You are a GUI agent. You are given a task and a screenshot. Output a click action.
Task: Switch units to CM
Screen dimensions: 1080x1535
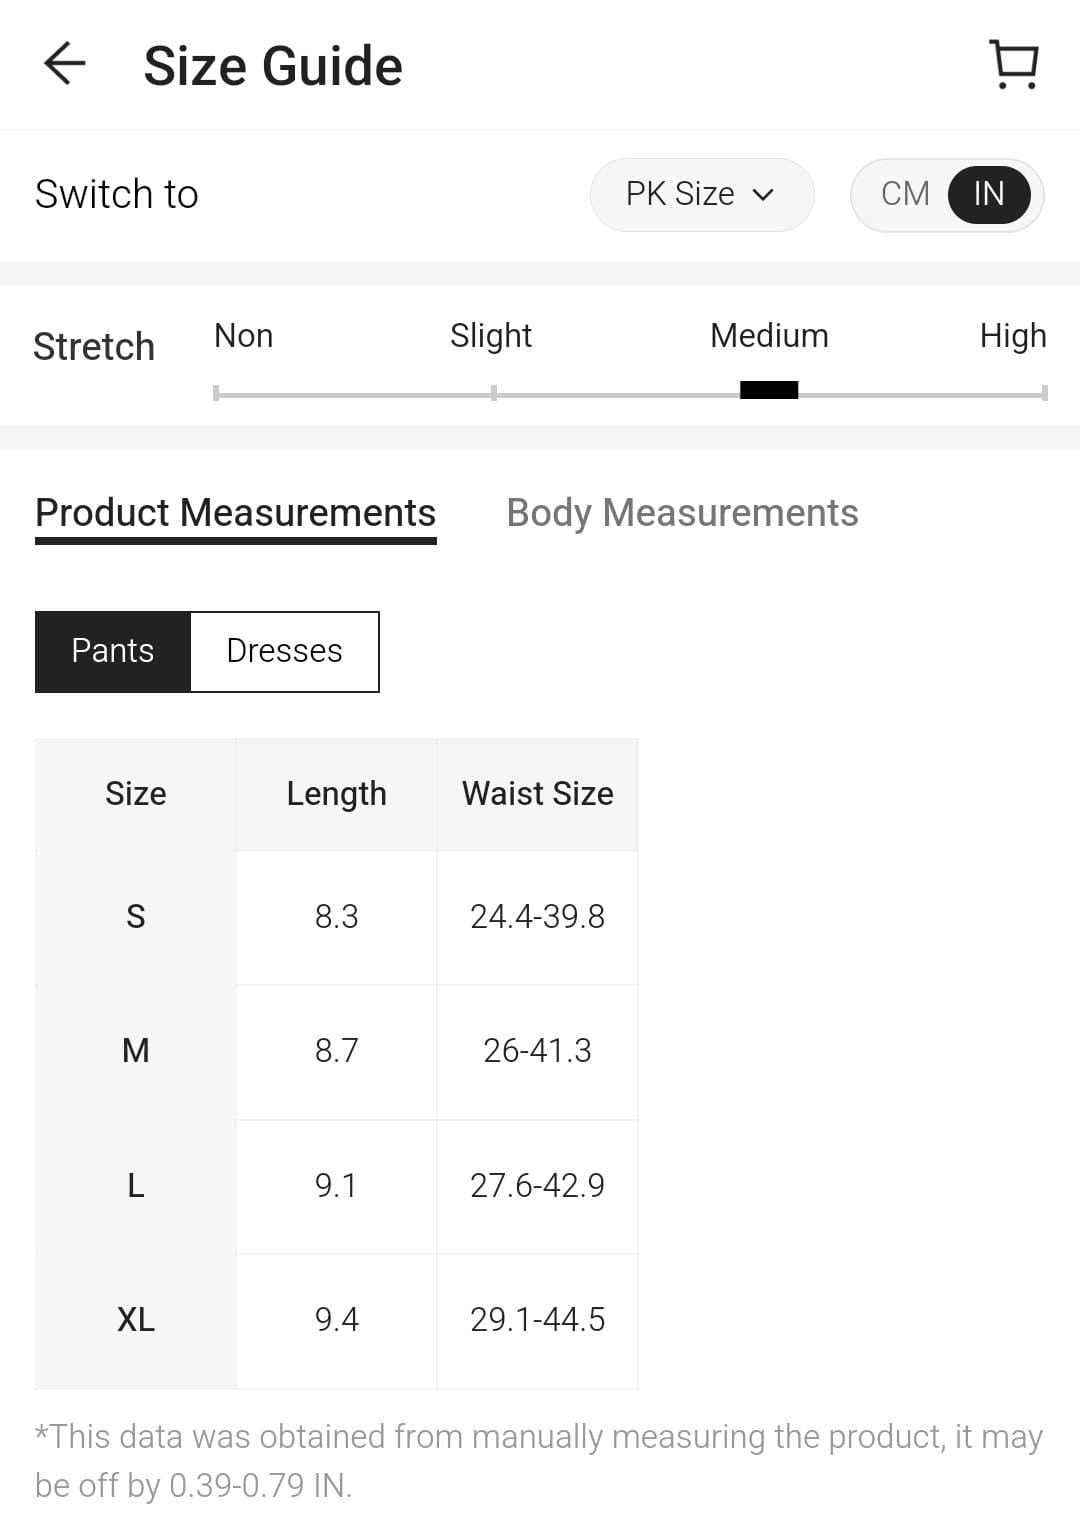[905, 194]
